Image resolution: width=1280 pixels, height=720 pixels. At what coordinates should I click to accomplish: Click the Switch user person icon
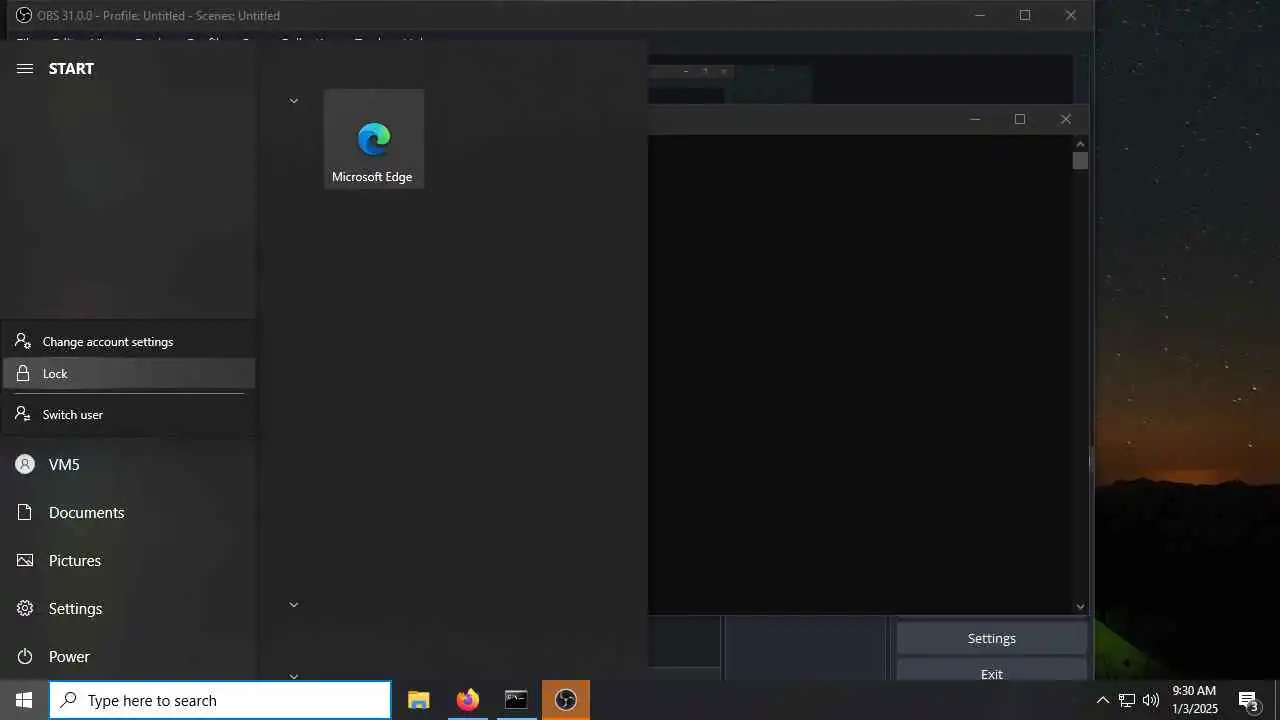pyautogui.click(x=23, y=414)
